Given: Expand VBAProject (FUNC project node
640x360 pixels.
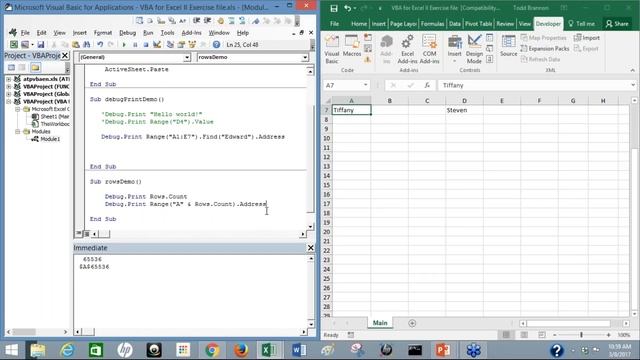Looking at the screenshot, I should (x=9, y=87).
